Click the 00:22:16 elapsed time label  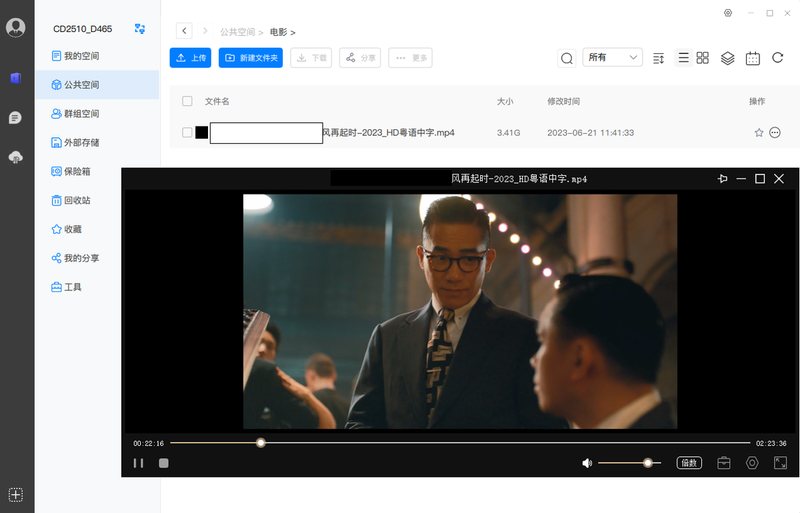click(x=148, y=443)
